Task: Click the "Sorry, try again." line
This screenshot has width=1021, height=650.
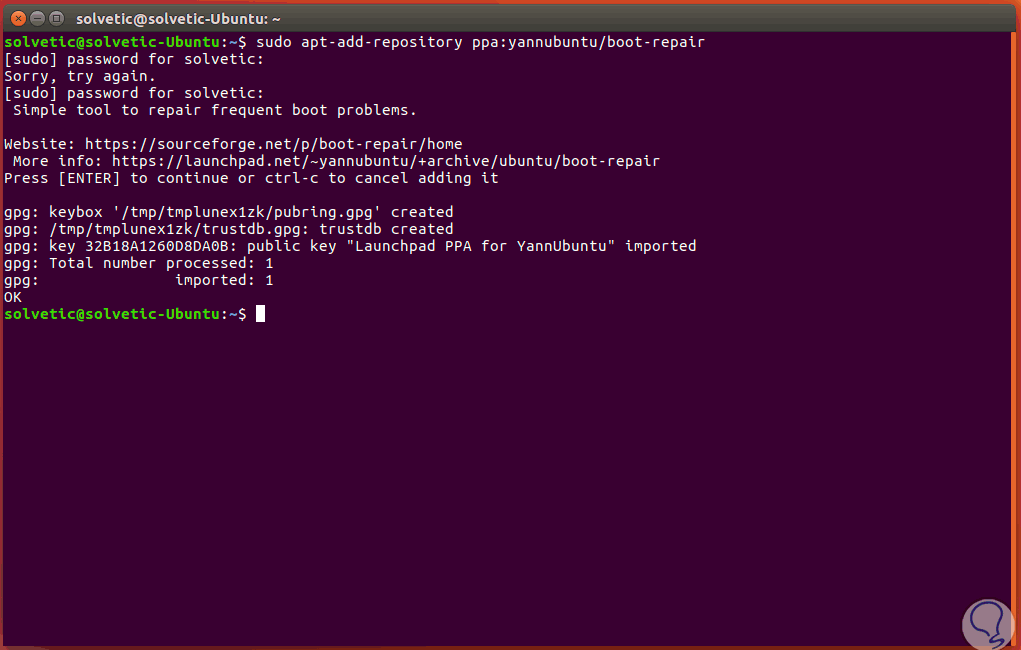Action: [80, 76]
